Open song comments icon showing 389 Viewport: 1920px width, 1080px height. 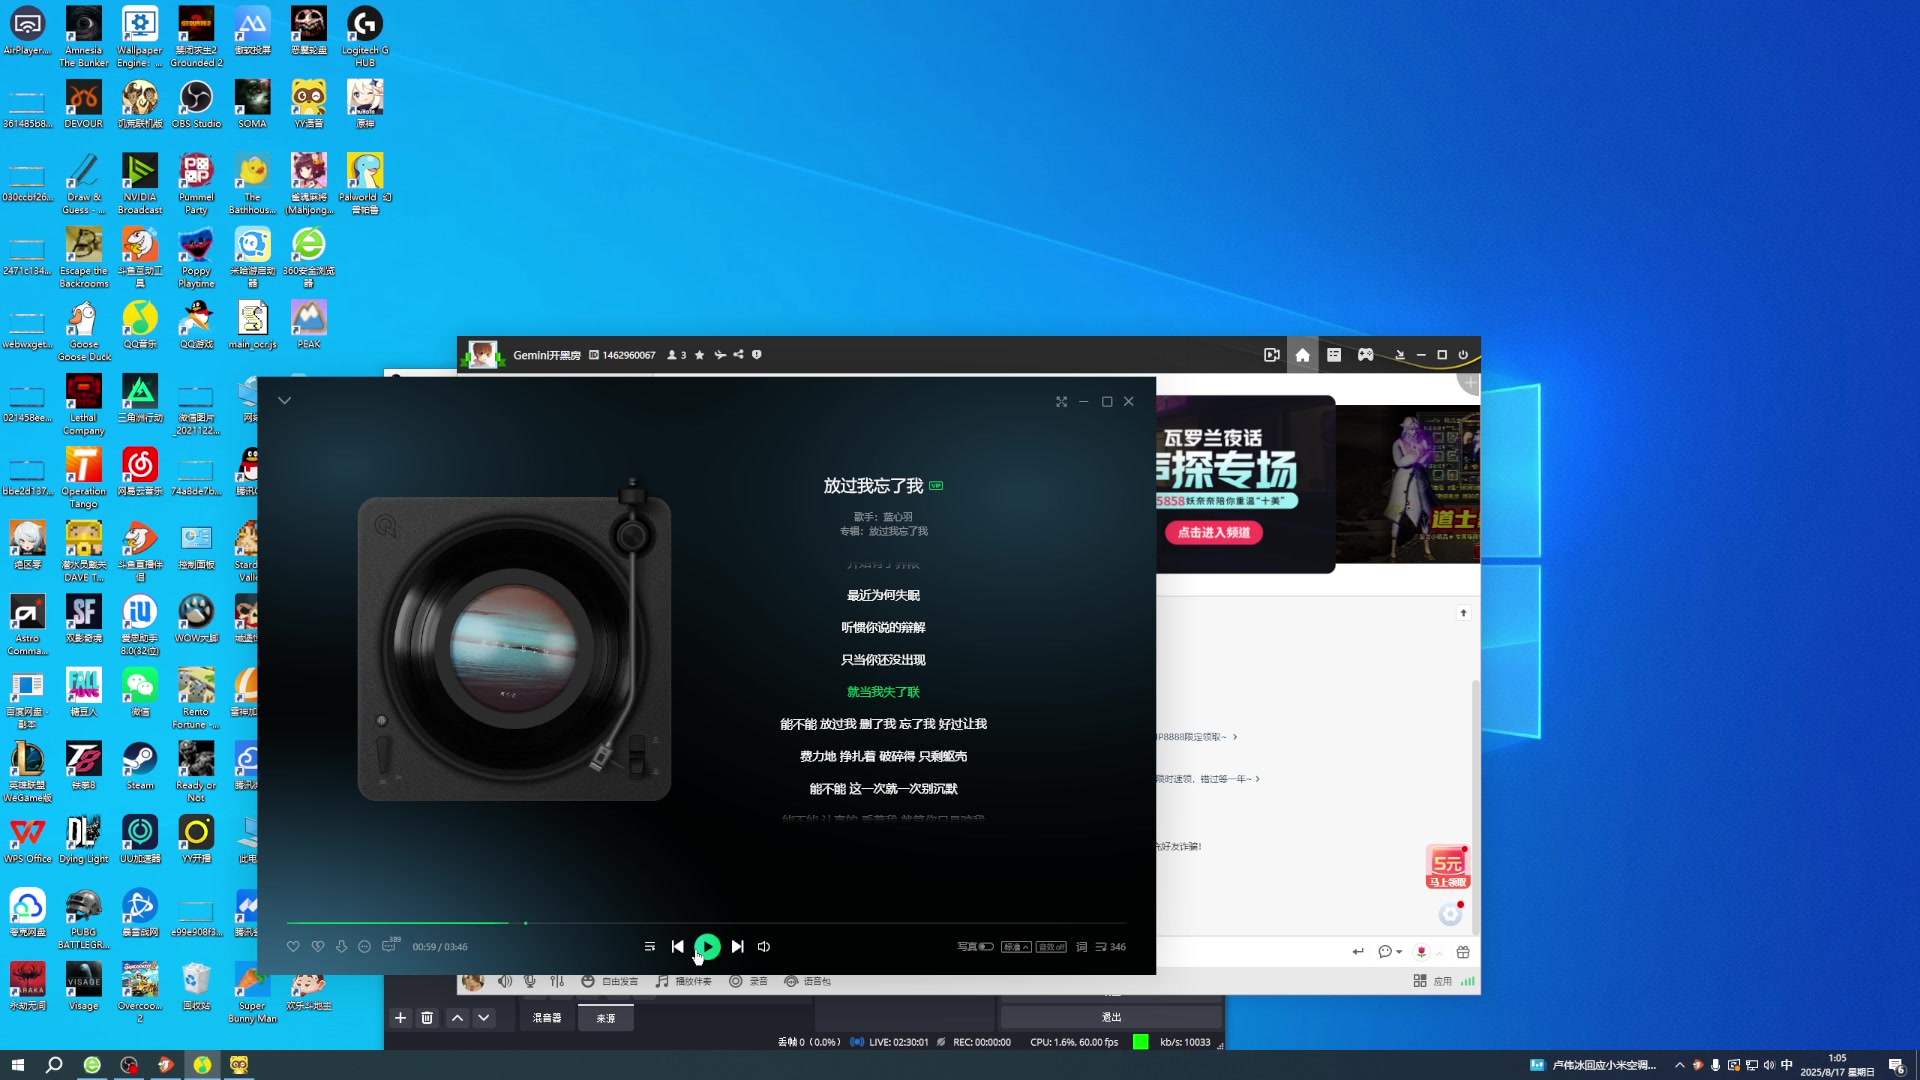click(390, 945)
